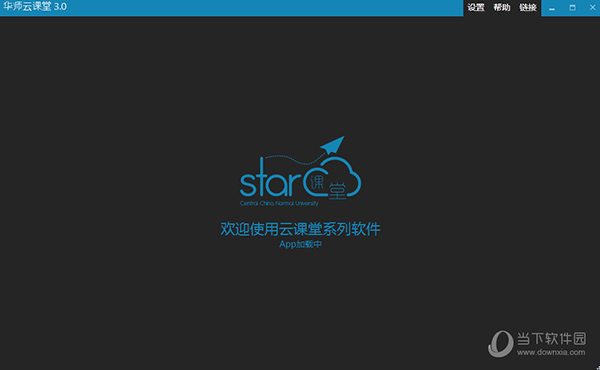The height and width of the screenshot is (370, 600).
Task: Click the 欢迎使用云课堂系列软件 welcome text
Action: [300, 229]
